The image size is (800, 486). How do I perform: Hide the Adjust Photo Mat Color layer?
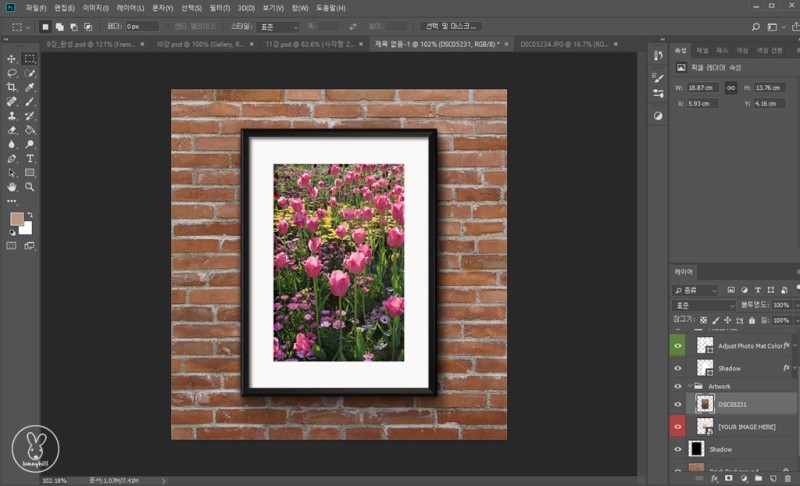(678, 345)
